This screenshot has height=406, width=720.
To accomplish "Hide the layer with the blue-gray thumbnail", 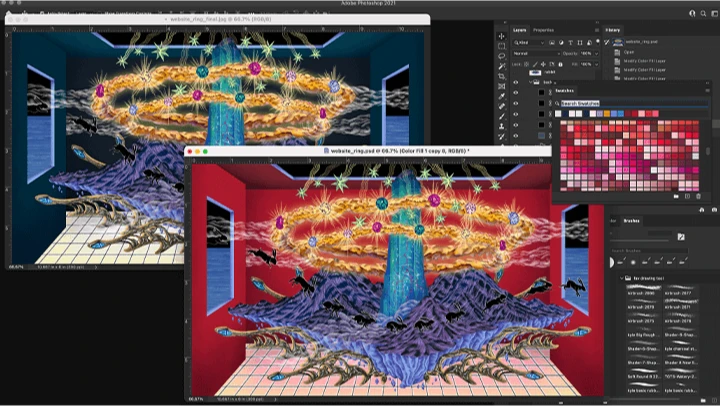I will coord(516,135).
